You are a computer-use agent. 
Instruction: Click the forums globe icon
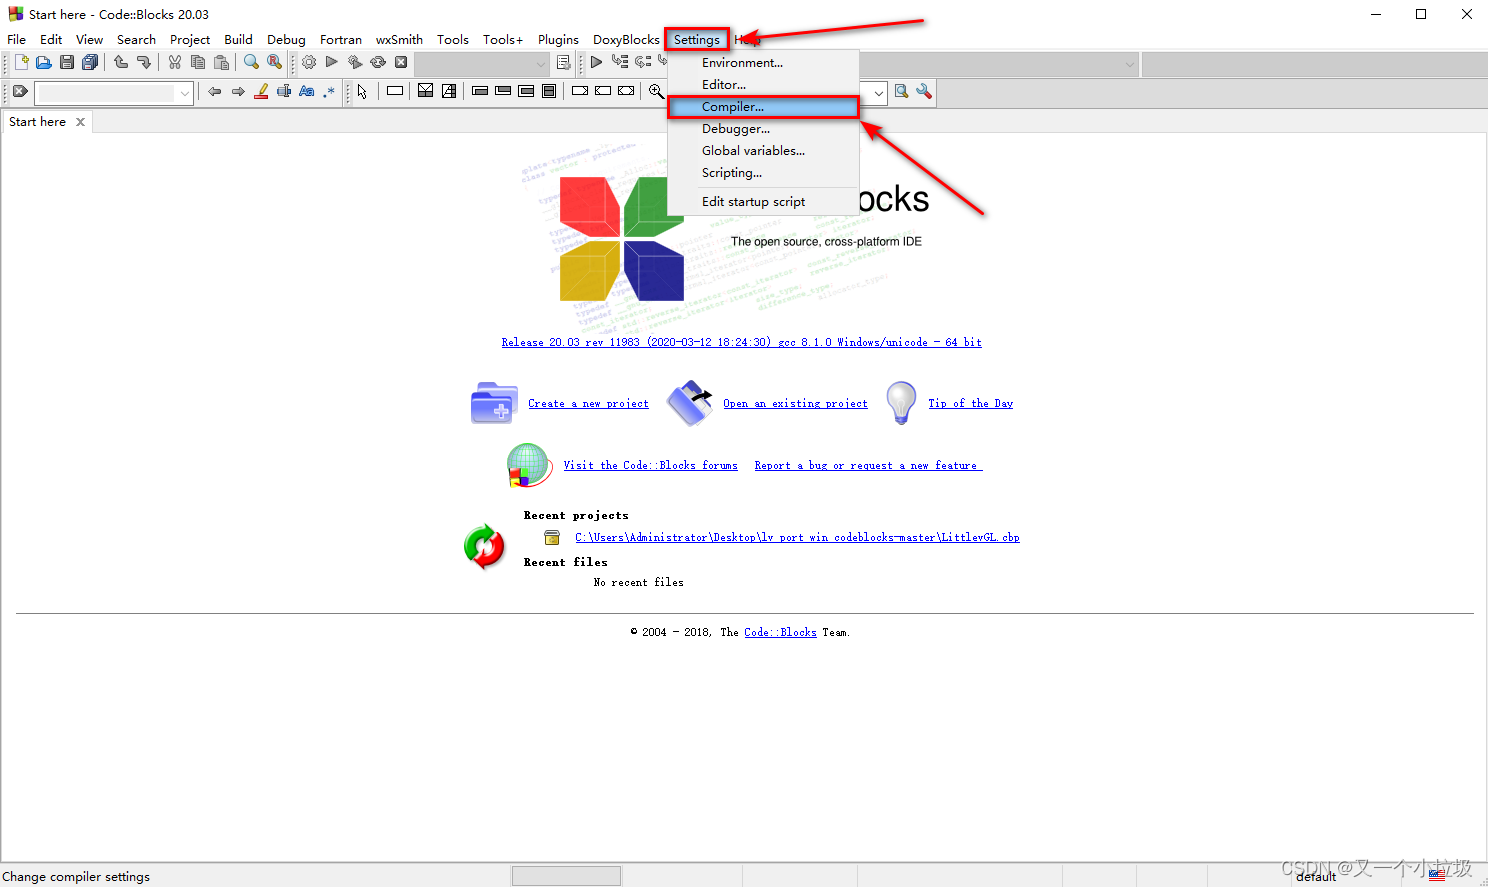[529, 465]
